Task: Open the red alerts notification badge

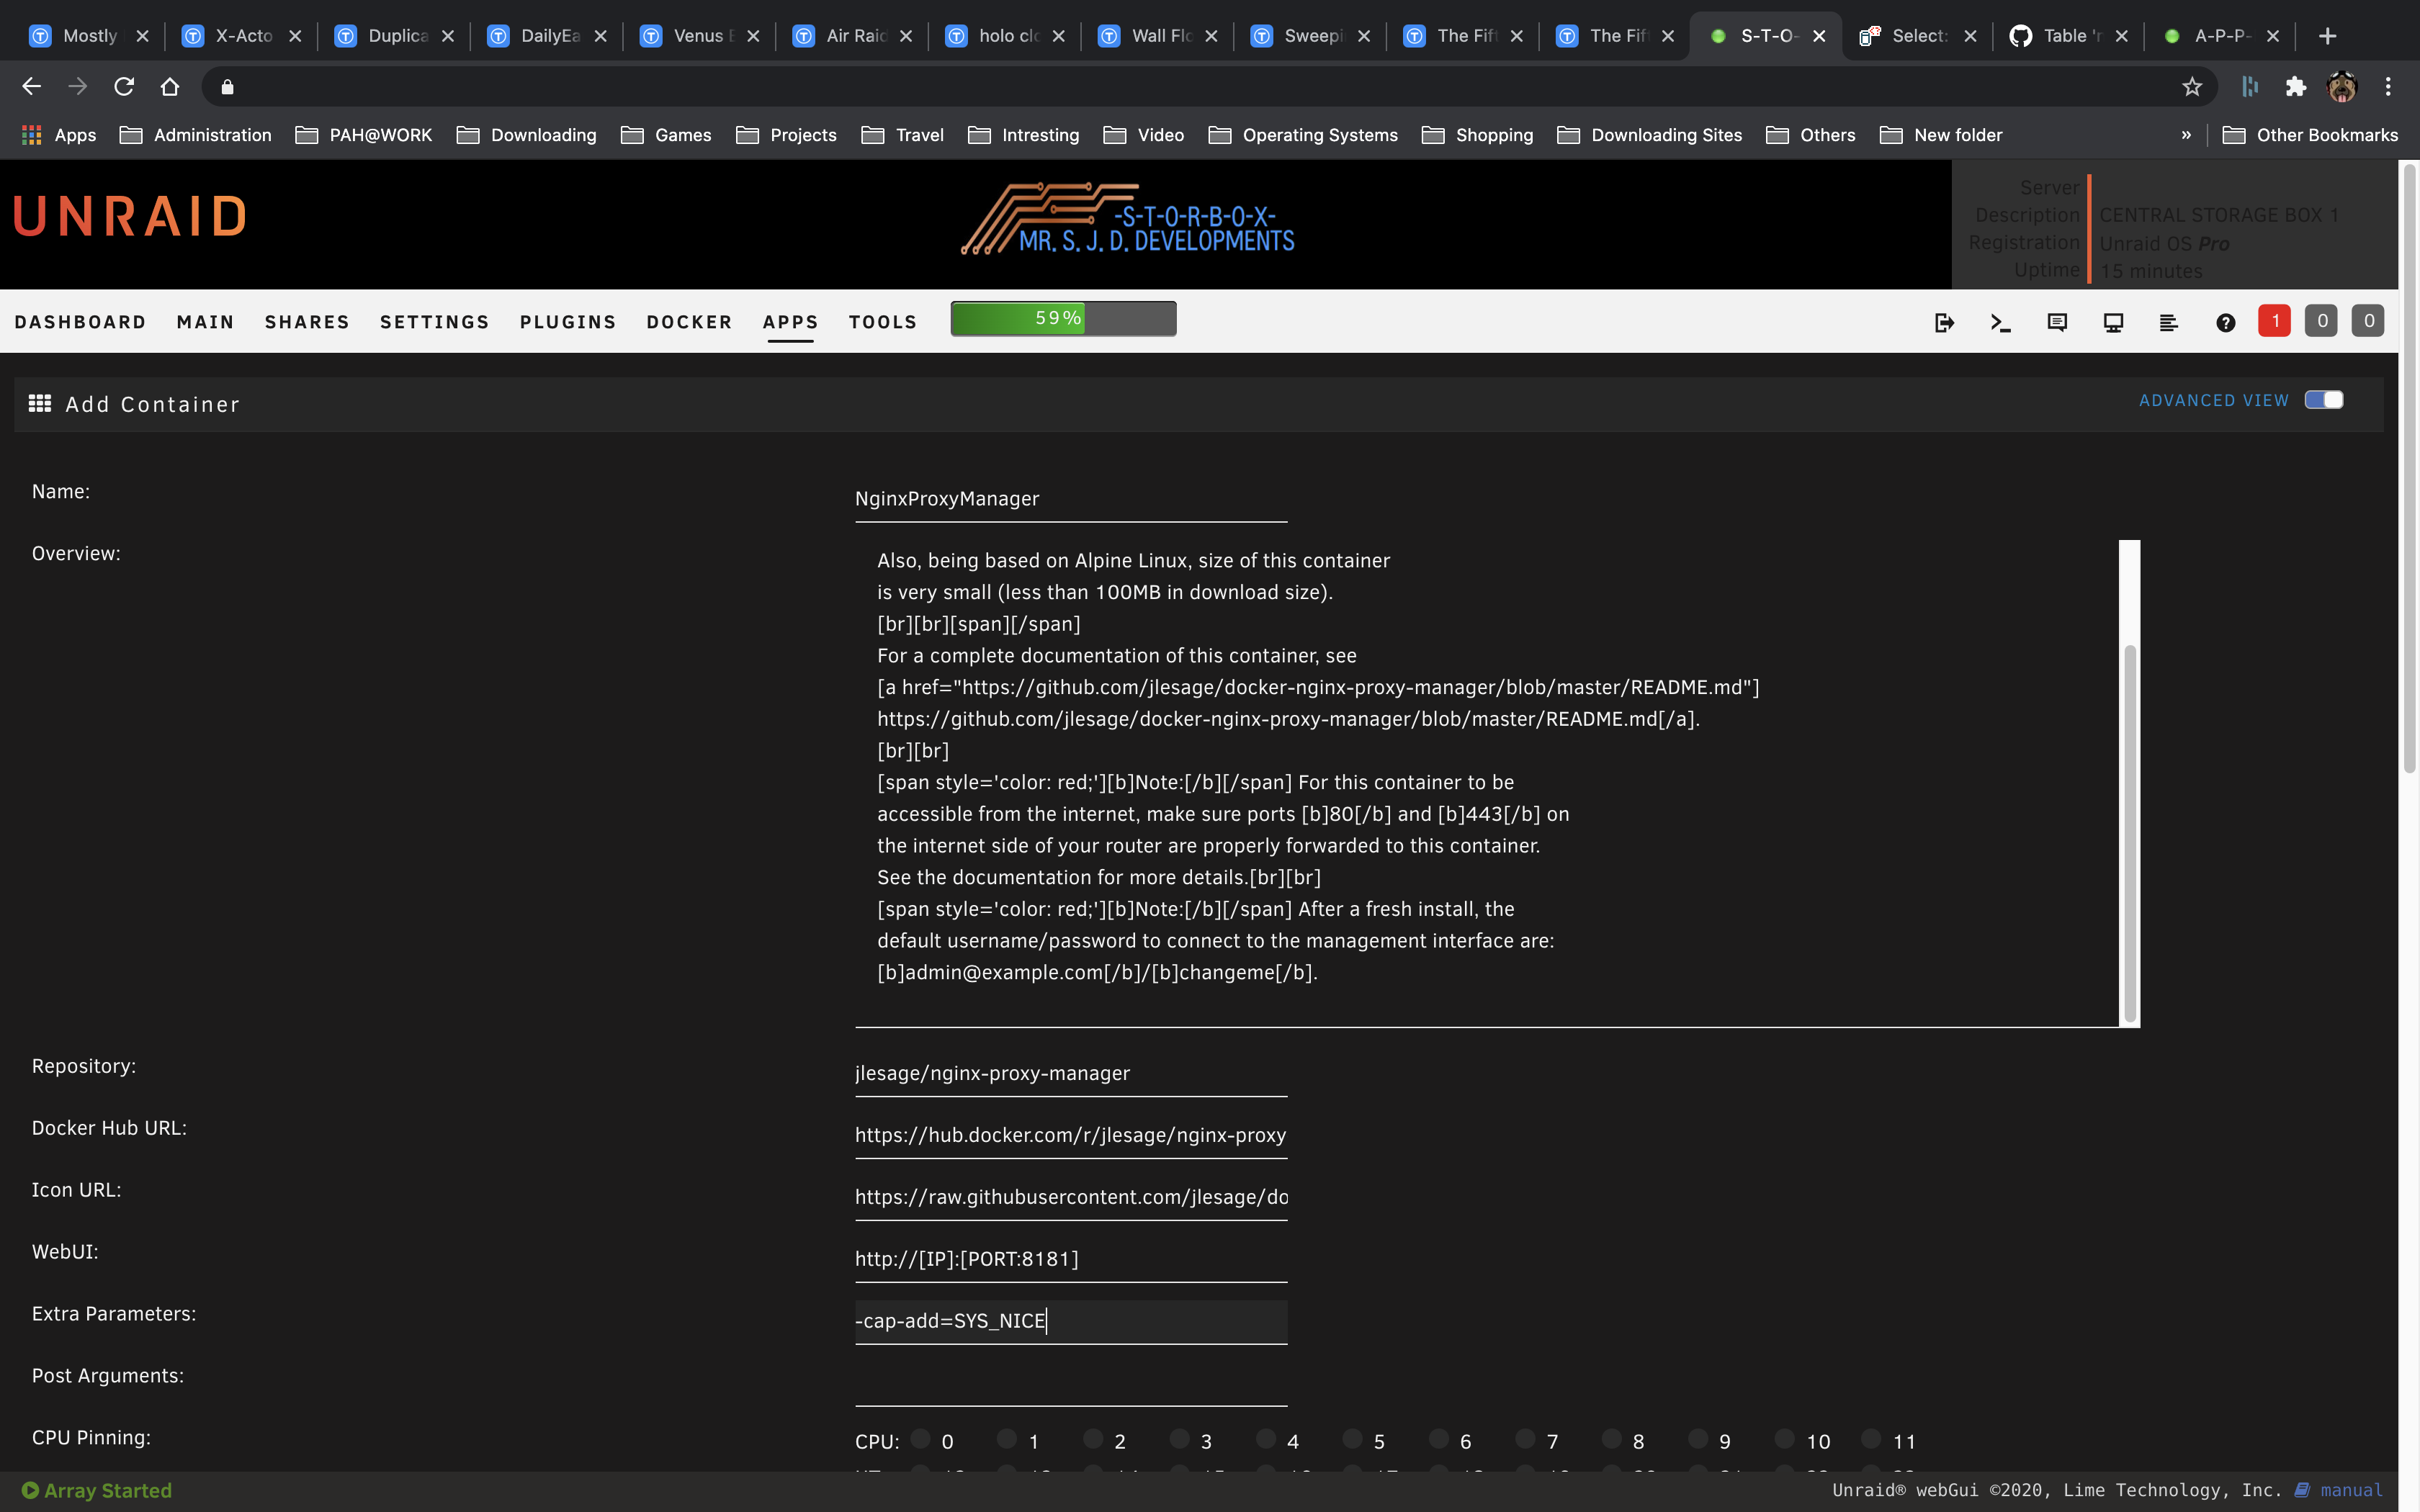Action: 2274,320
